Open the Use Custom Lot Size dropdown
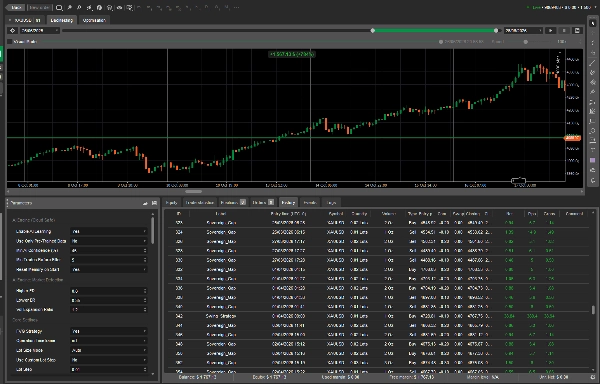Screen dimensions: 600x384 coord(109,360)
